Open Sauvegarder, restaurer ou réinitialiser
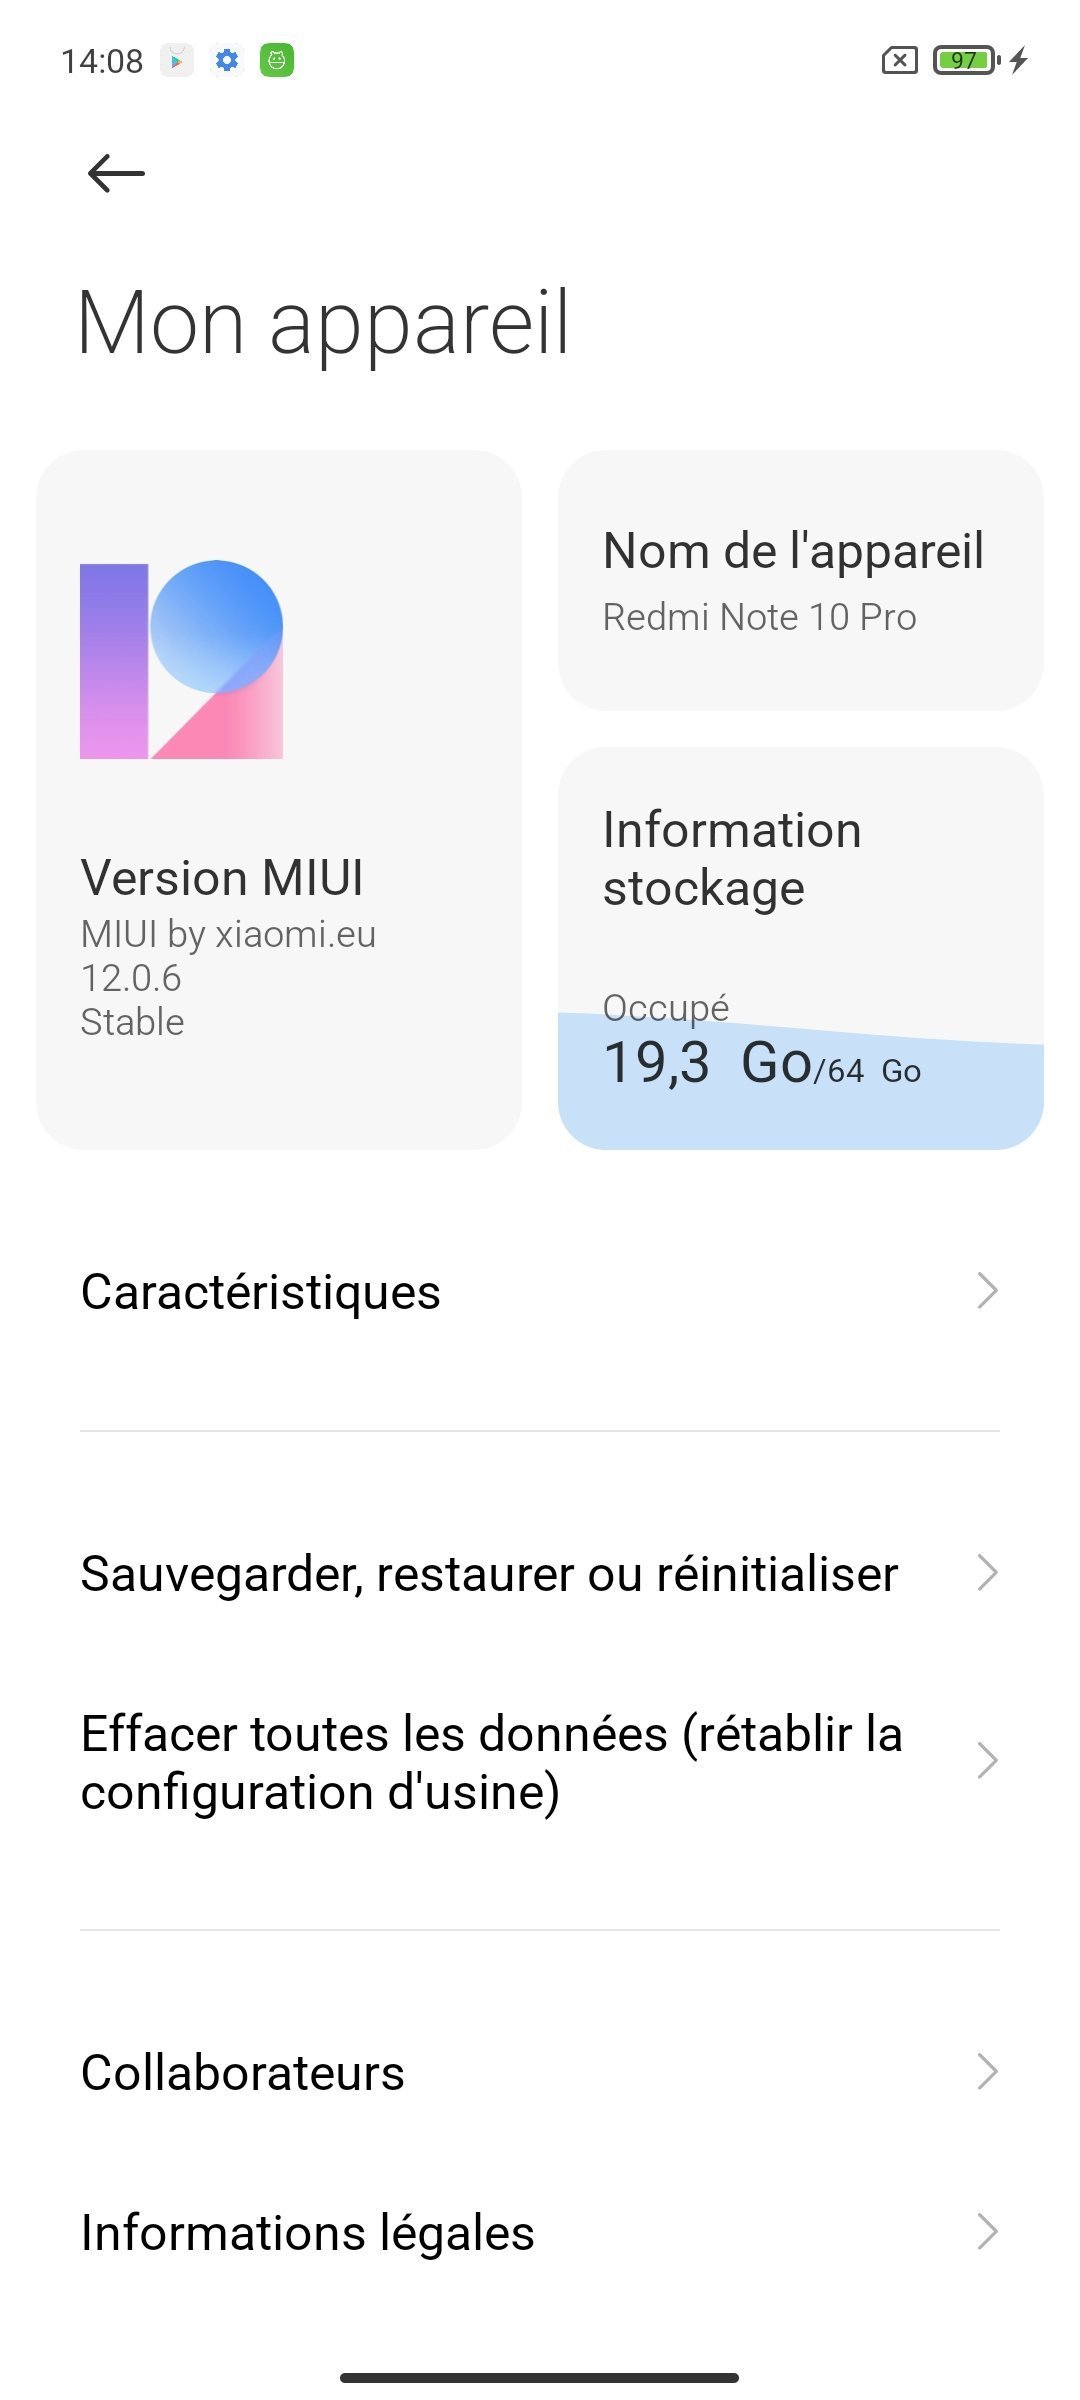The width and height of the screenshot is (1080, 2400). point(489,1573)
